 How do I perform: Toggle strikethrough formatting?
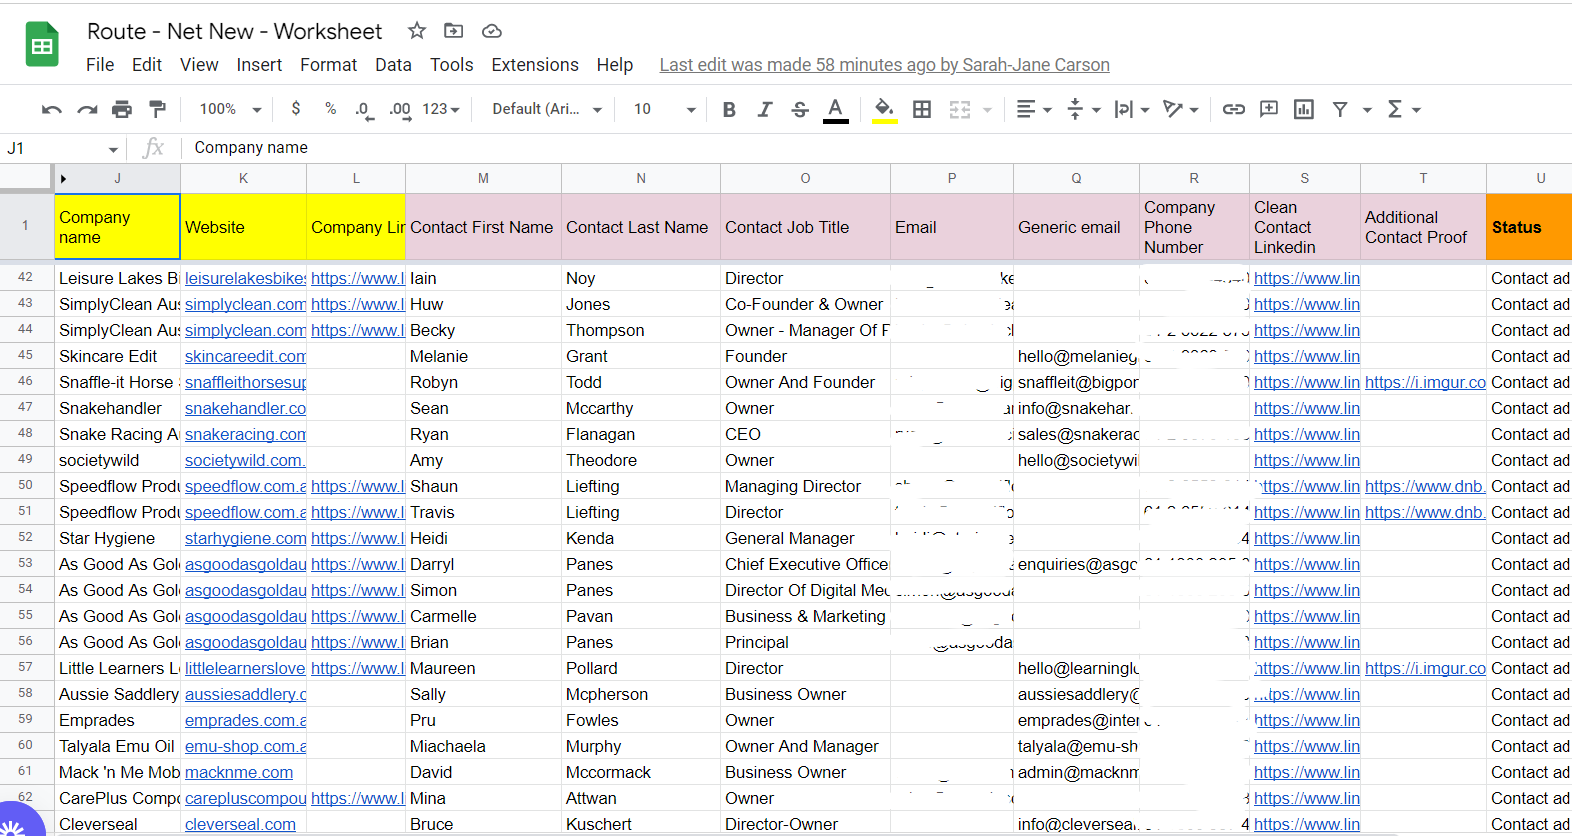pyautogui.click(x=799, y=109)
